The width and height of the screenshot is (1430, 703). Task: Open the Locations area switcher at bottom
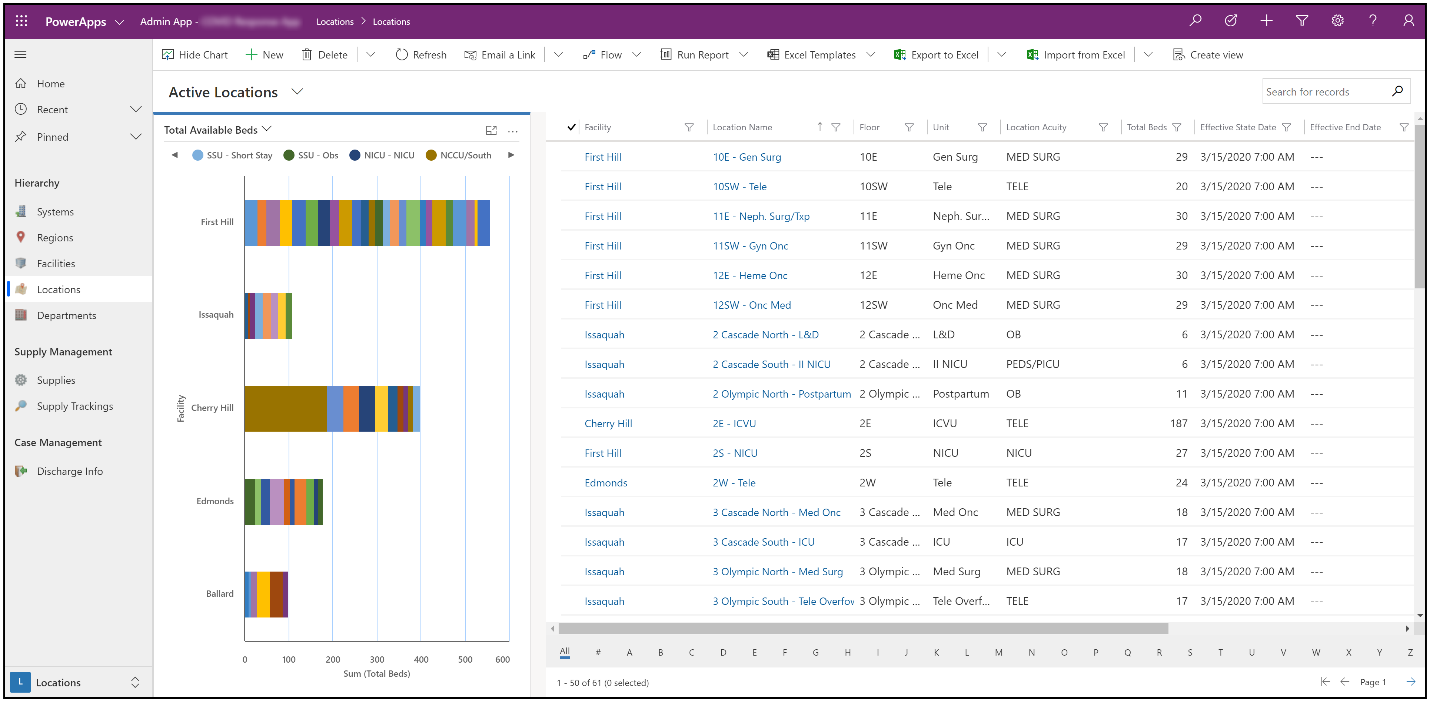78,682
